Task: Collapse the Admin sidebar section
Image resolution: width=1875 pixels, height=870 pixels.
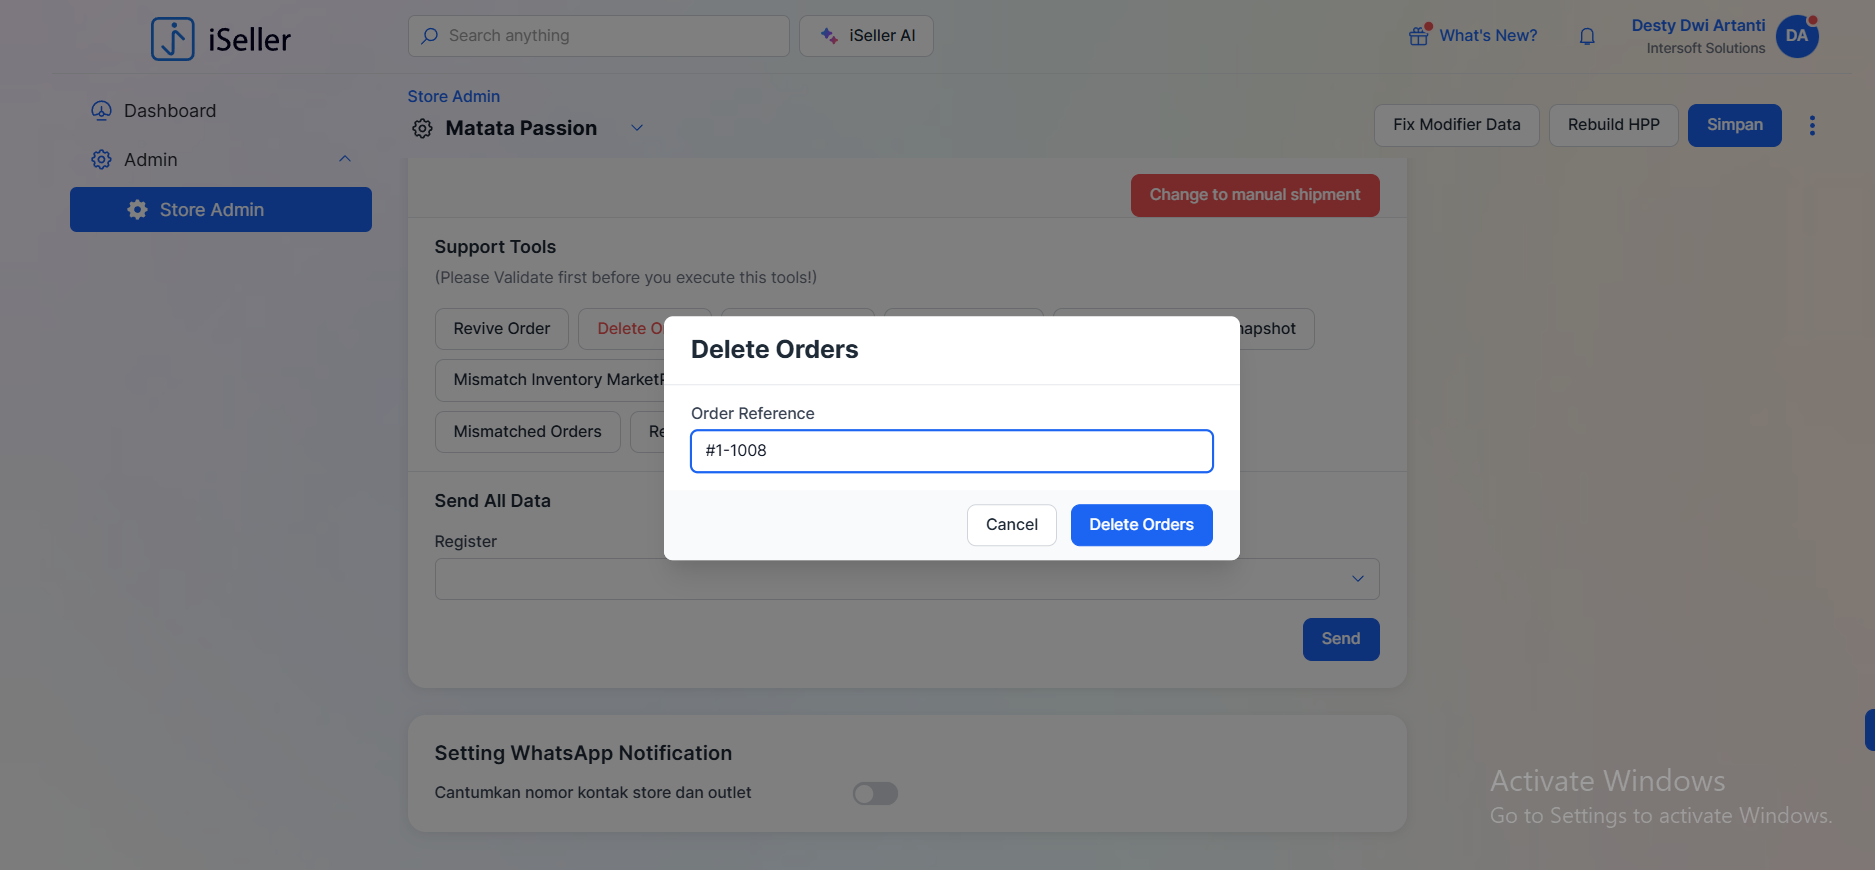Action: 345,159
